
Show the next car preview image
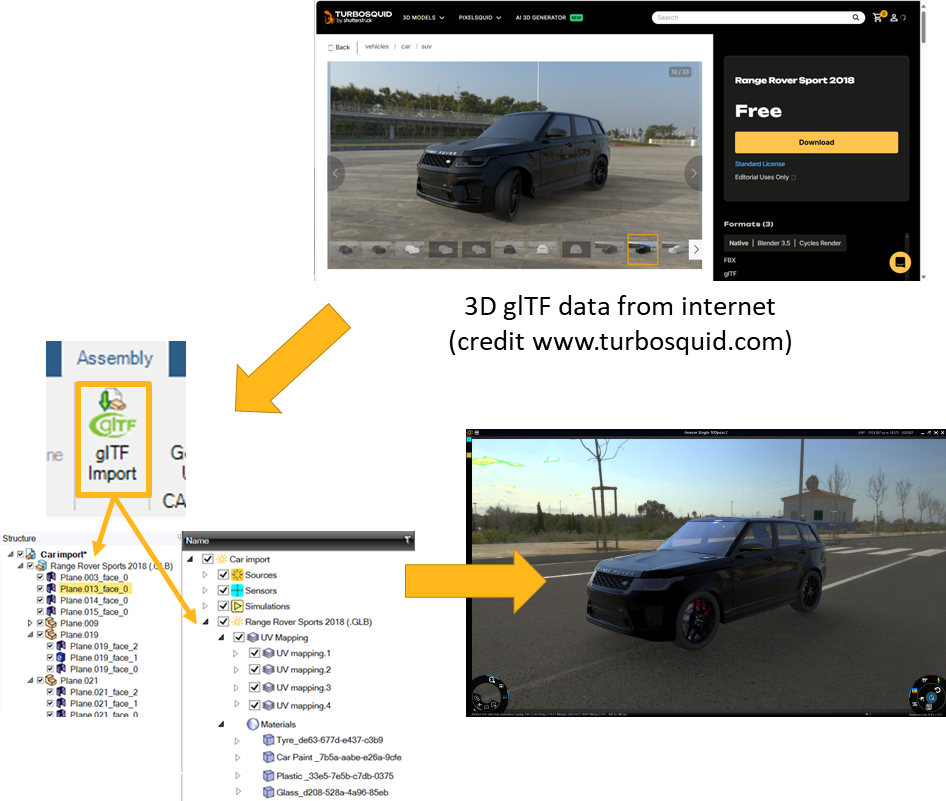pos(694,173)
